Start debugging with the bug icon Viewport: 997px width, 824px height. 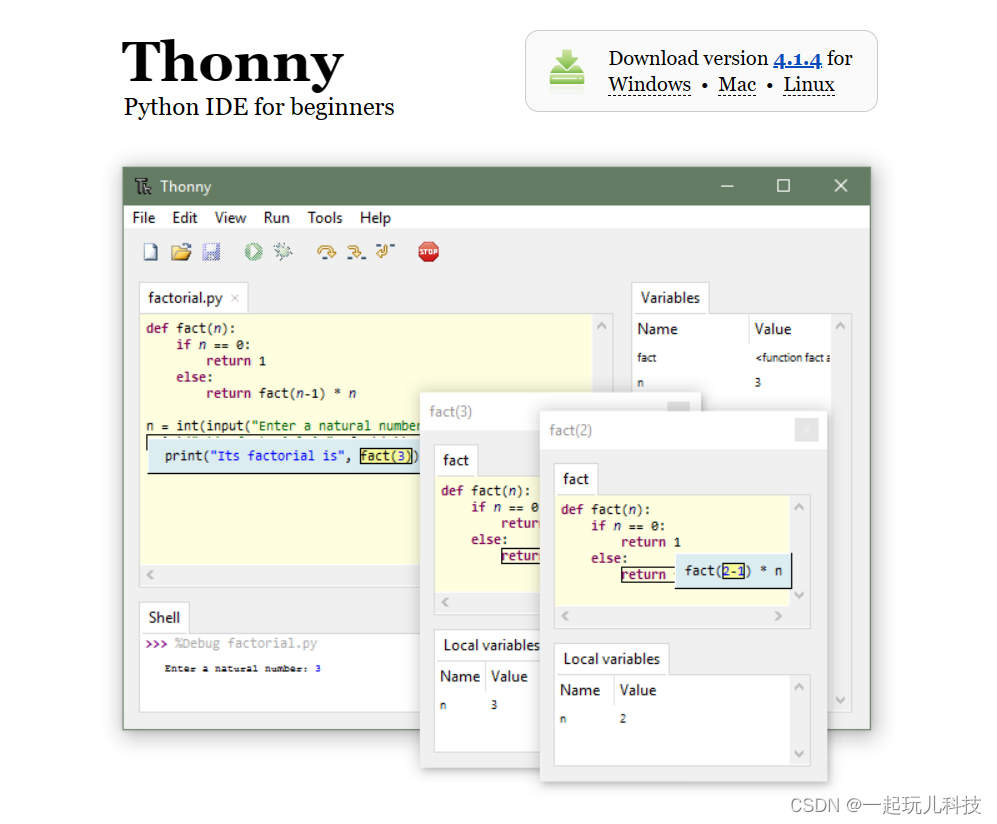[x=283, y=252]
